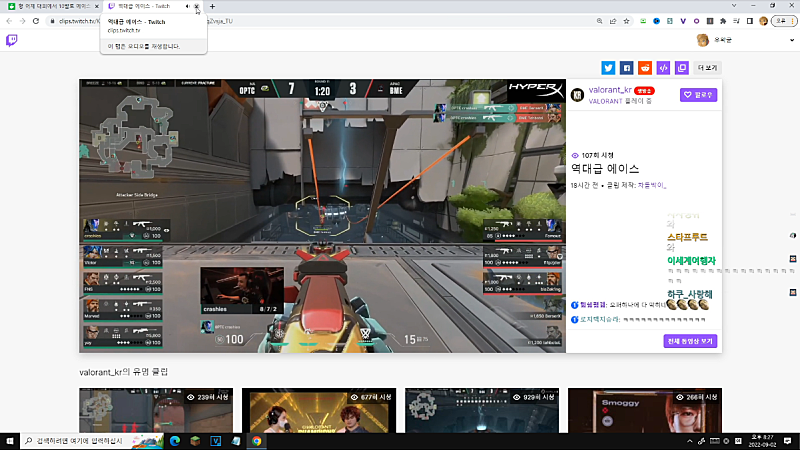Image resolution: width=800 pixels, height=450 pixels.
Task: Open the green extension icon
Action: pyautogui.click(x=643, y=21)
